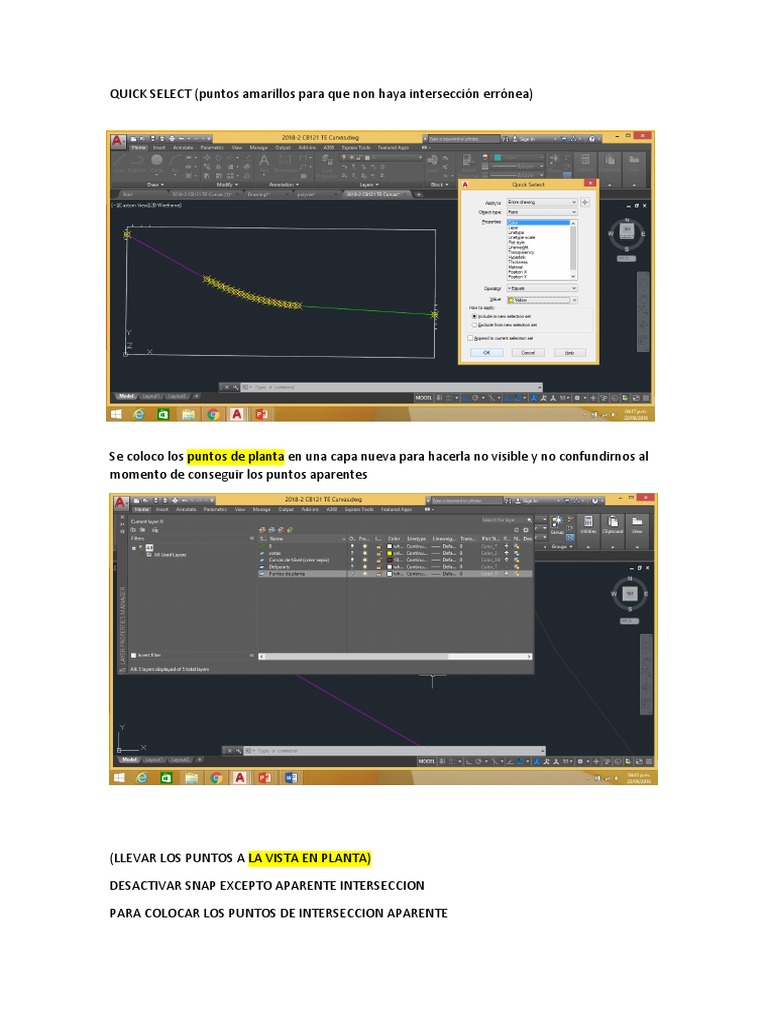The height and width of the screenshot is (1024, 768).
Task: Click OK in Quick Select dialog
Action: coord(487,353)
